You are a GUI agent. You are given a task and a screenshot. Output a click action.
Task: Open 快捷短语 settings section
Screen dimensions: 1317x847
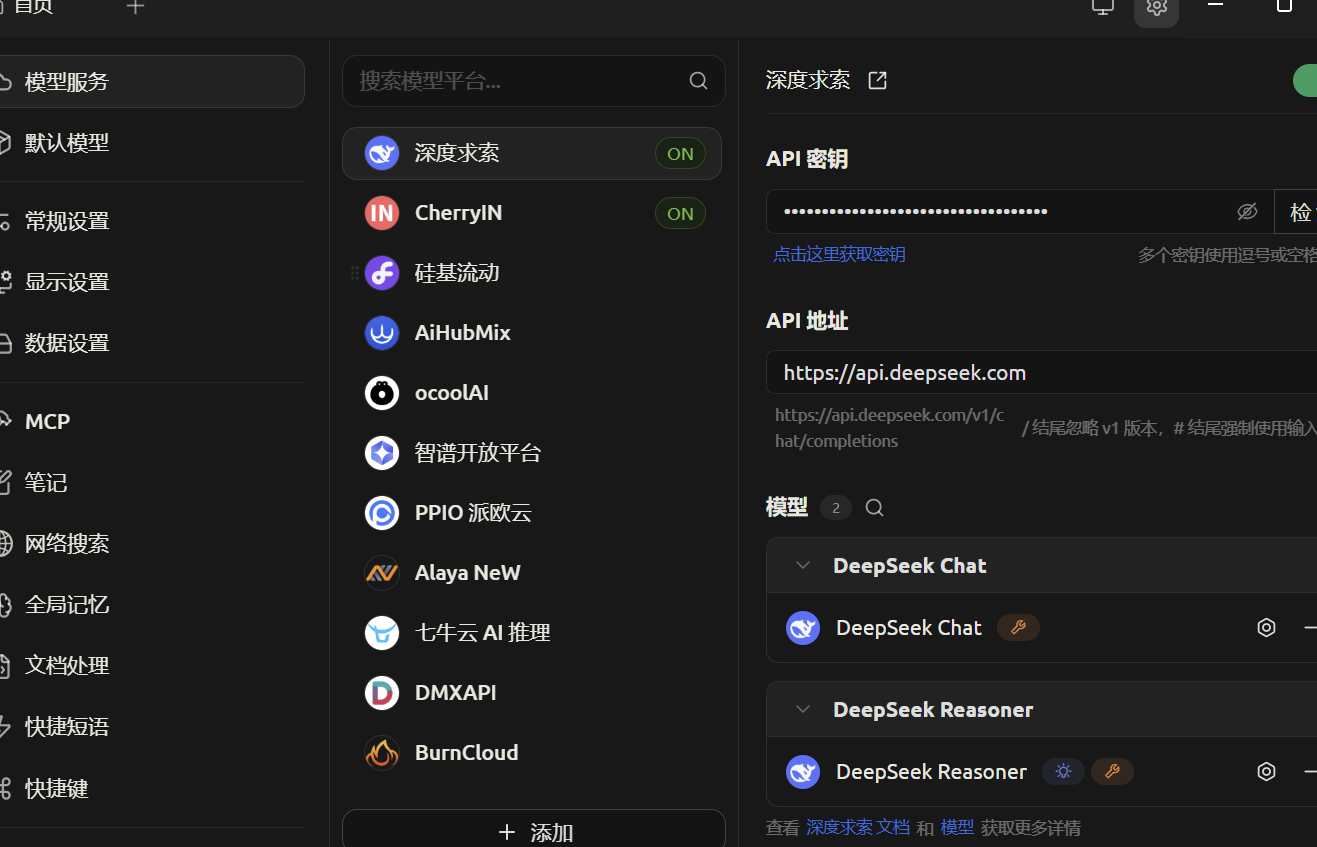coord(152,727)
